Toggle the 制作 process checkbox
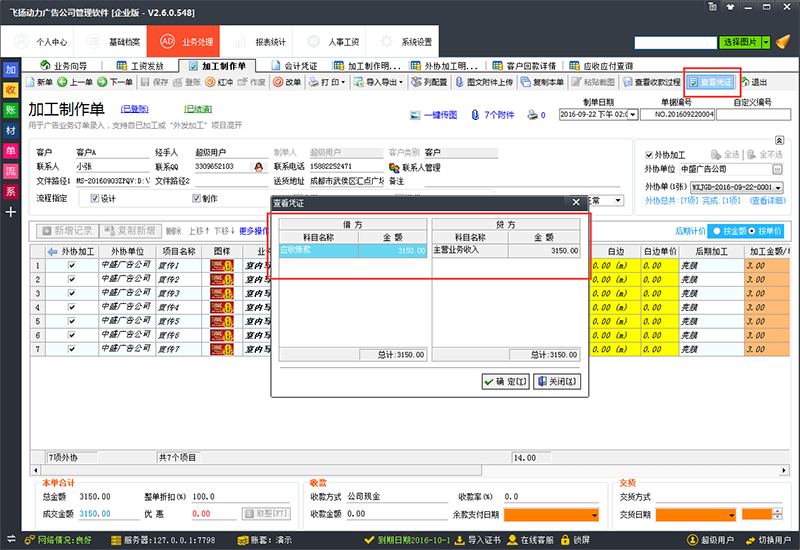This screenshot has height=550, width=800. click(197, 199)
